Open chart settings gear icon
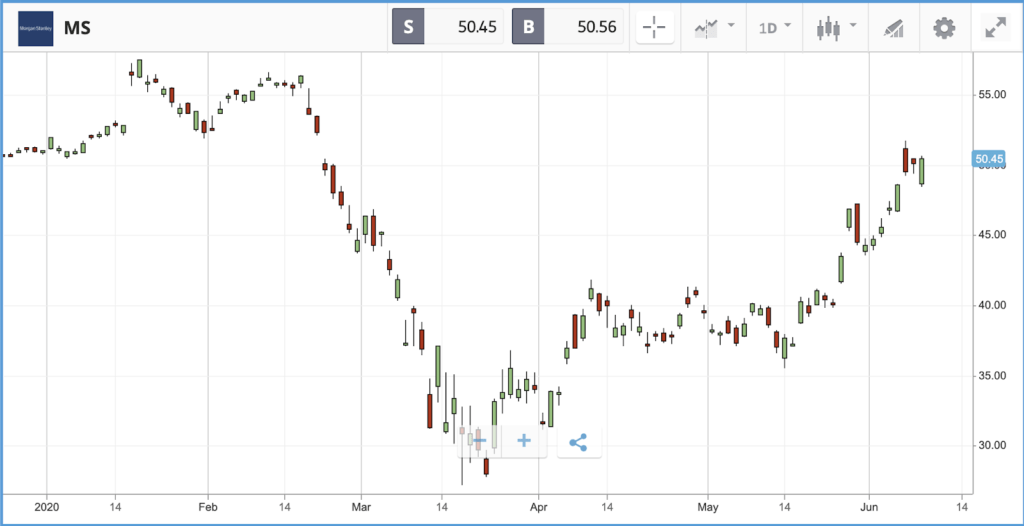 [944, 27]
